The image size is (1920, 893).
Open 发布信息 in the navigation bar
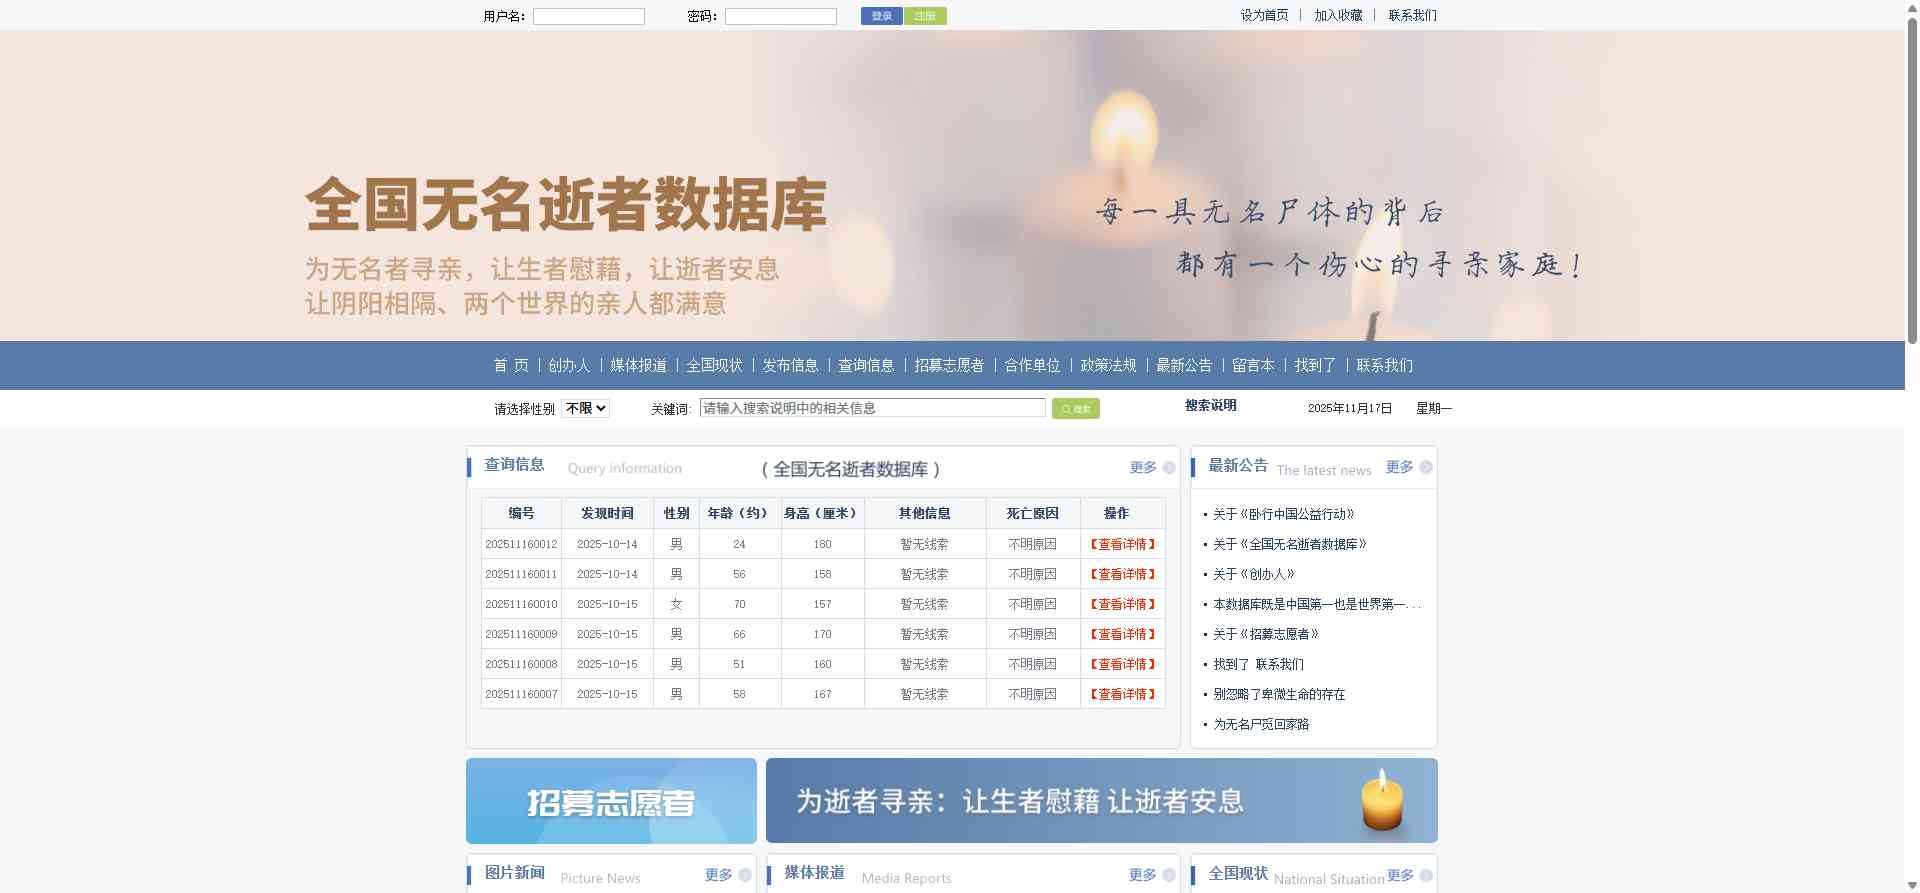pos(790,365)
